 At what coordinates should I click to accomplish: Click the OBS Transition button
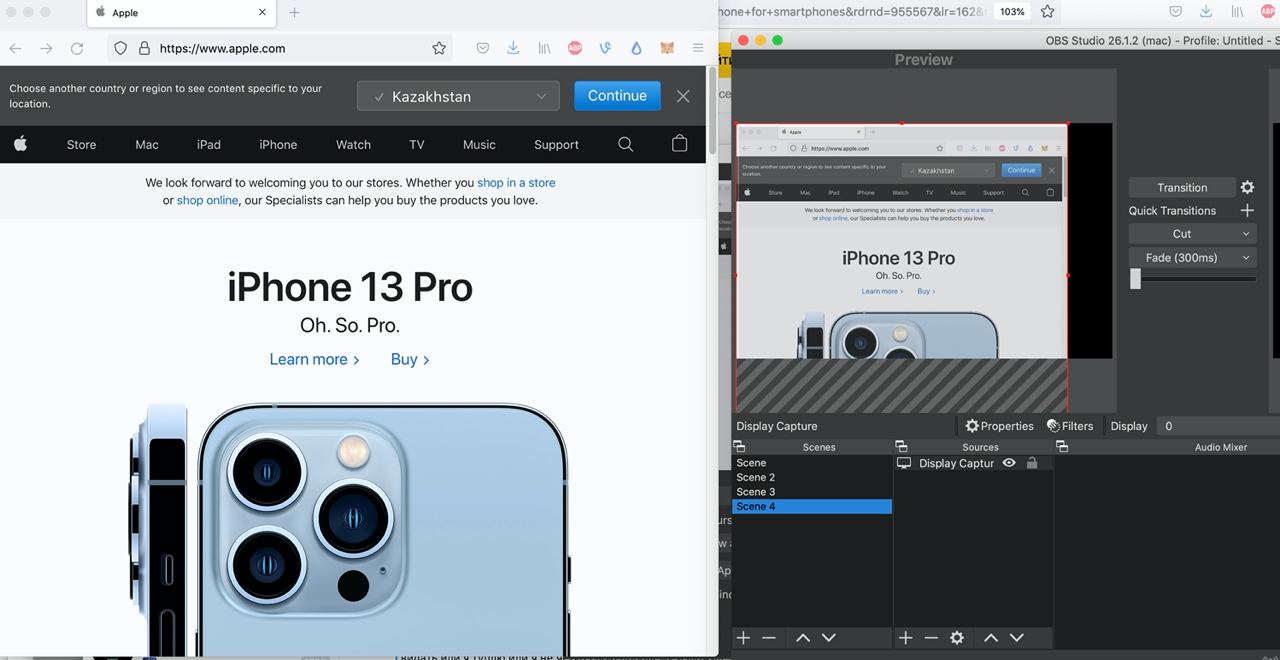point(1182,187)
